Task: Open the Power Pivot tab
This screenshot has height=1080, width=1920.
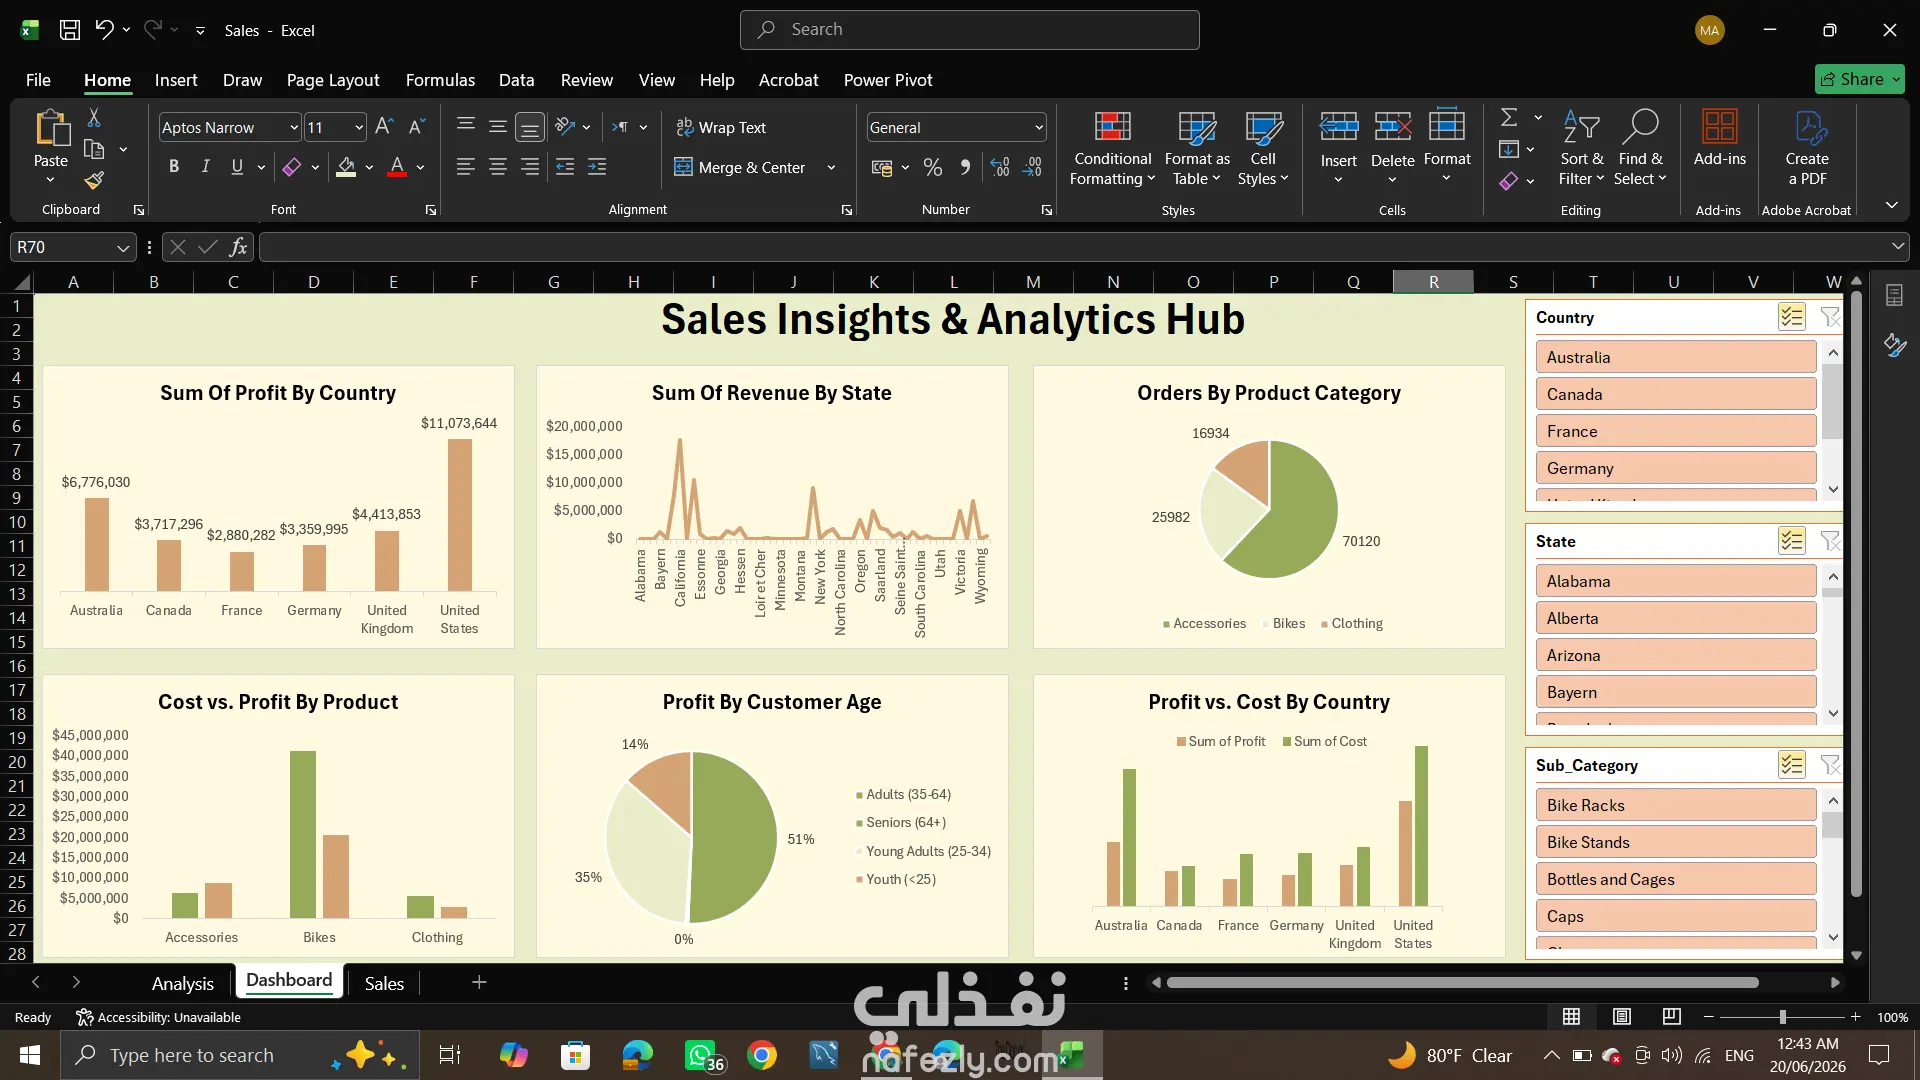Action: tap(888, 80)
